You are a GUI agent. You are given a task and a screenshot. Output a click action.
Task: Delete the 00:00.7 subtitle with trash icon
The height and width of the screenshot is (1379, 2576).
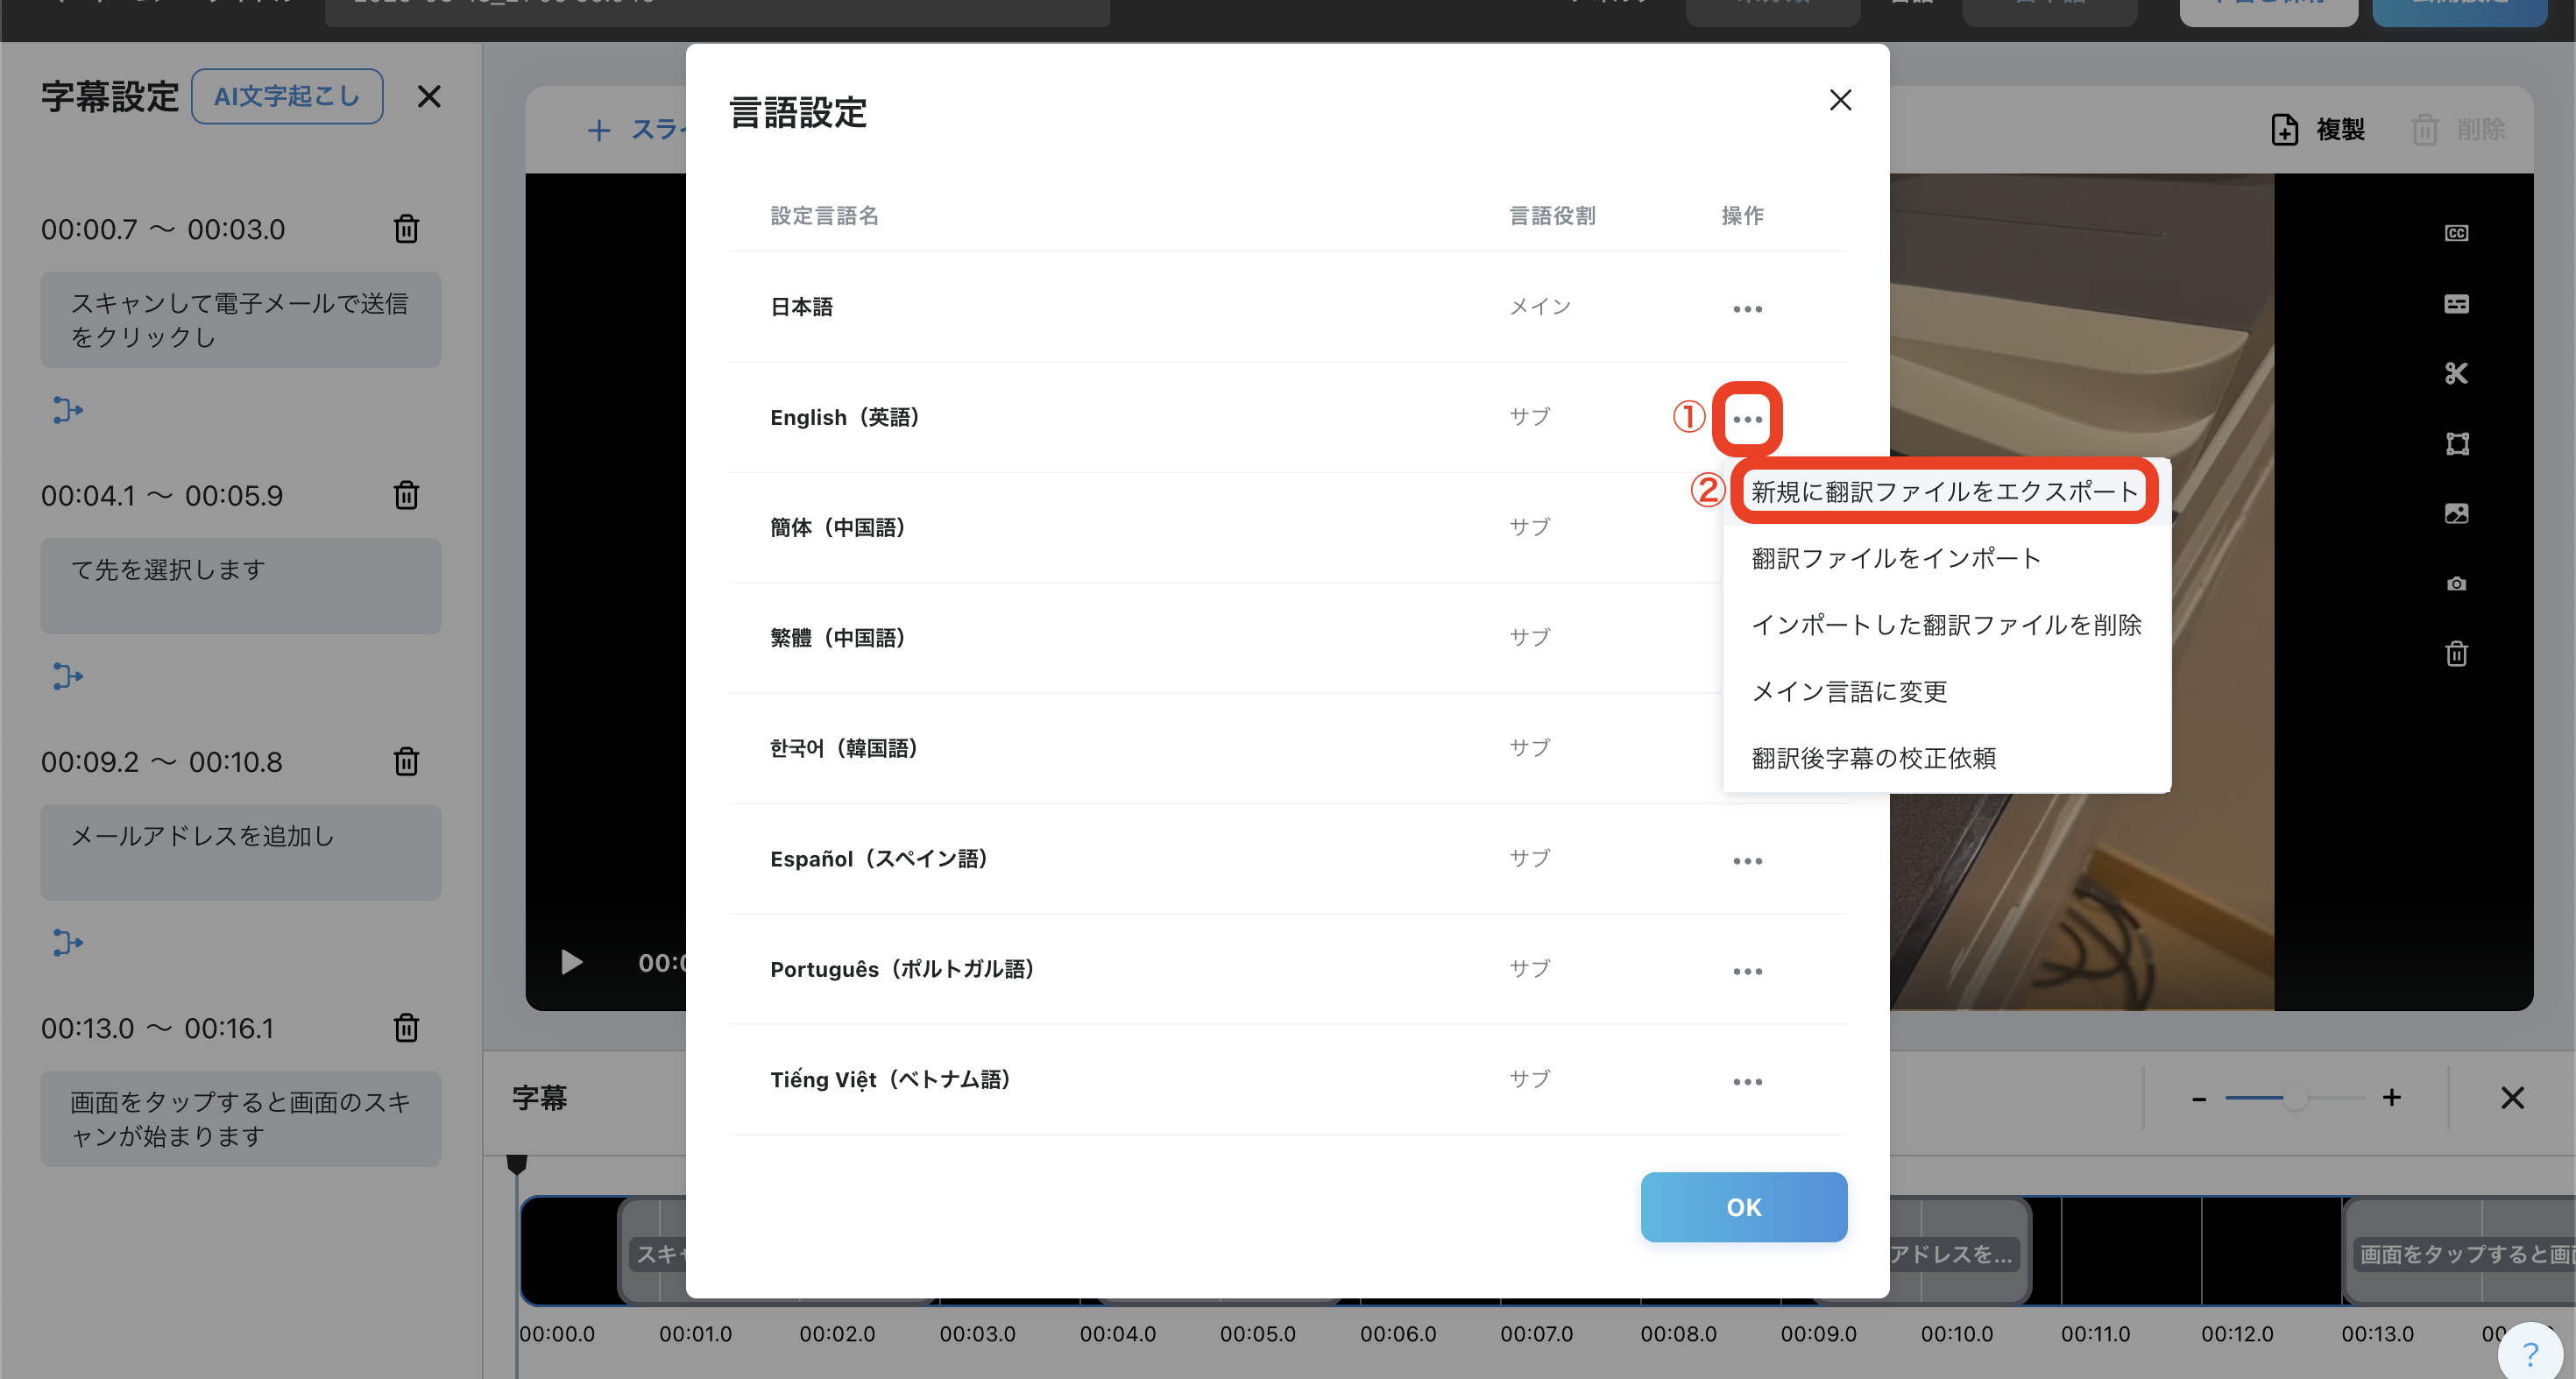[406, 229]
